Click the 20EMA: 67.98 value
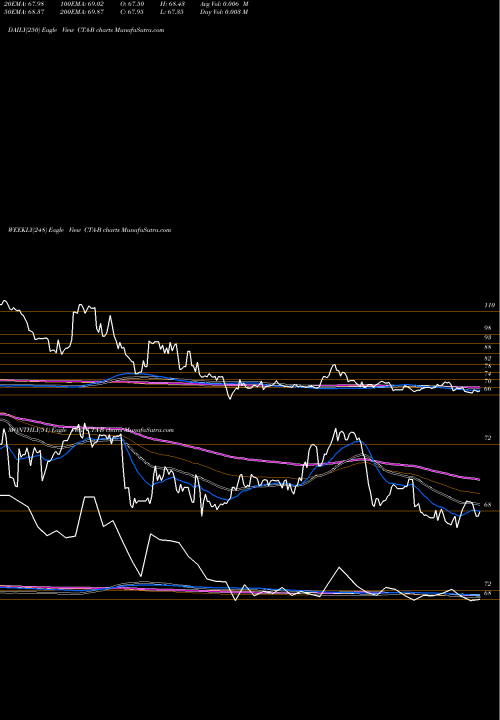Screen dimensions: 500x720 coord(24,4)
